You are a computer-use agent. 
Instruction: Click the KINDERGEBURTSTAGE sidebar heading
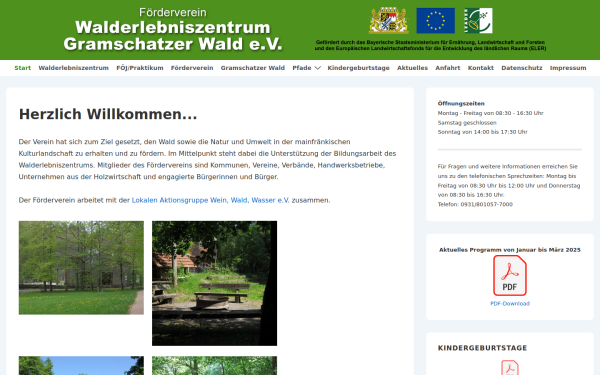point(482,348)
